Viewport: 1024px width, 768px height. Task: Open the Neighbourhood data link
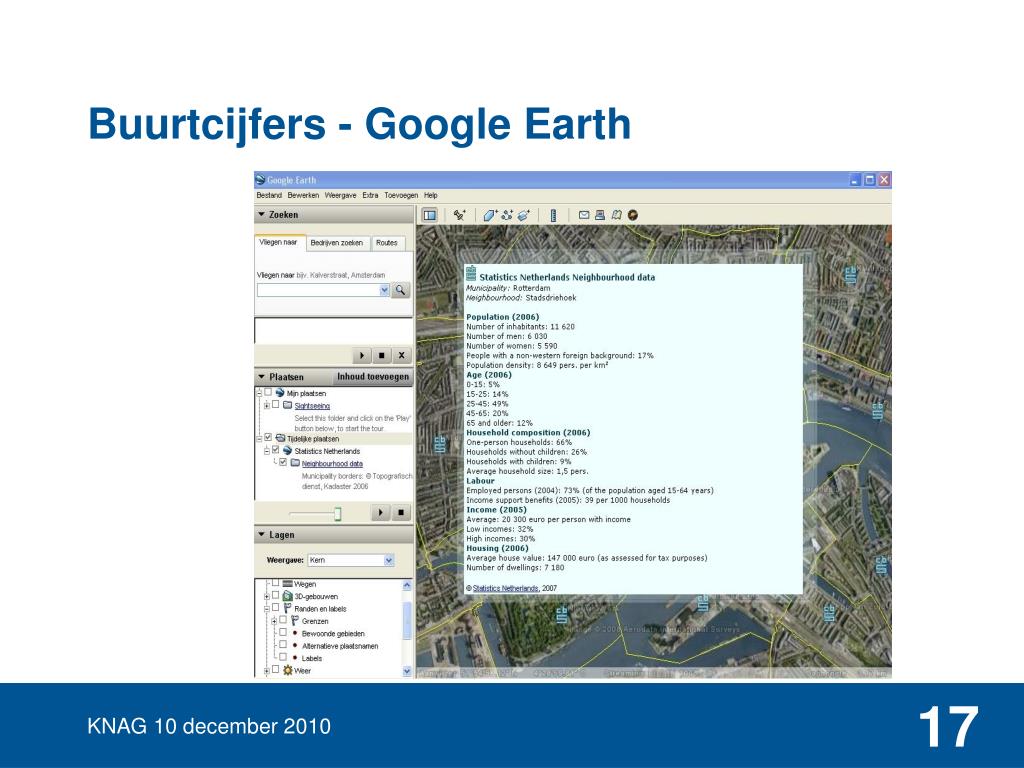coord(332,464)
